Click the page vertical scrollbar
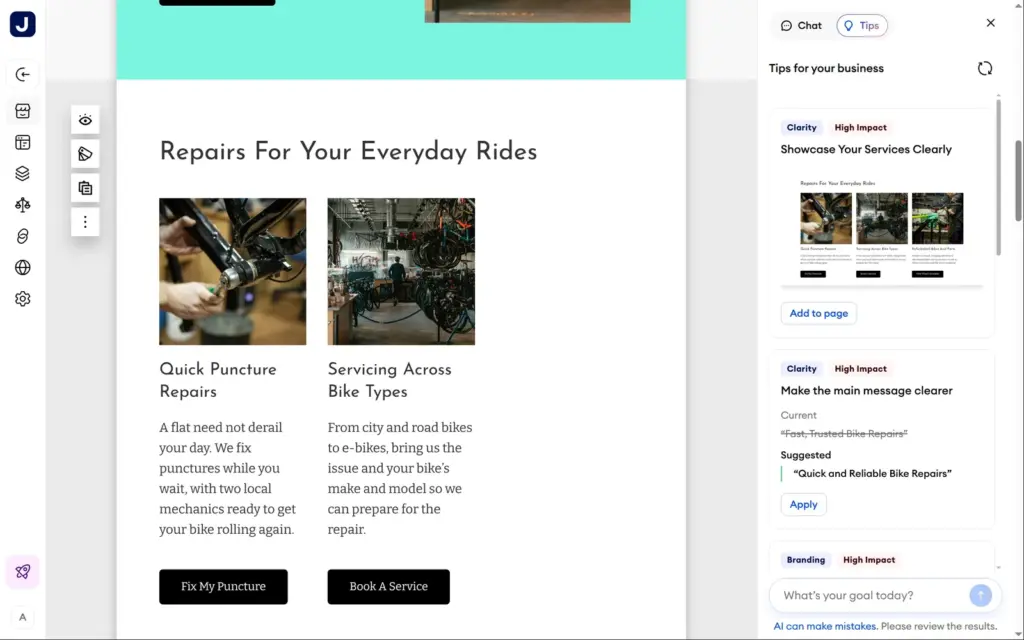The width and height of the screenshot is (1024, 640). tap(1019, 181)
